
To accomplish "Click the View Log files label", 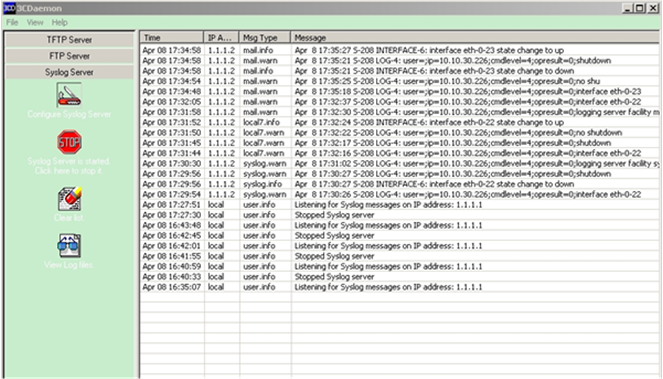I will (x=68, y=265).
